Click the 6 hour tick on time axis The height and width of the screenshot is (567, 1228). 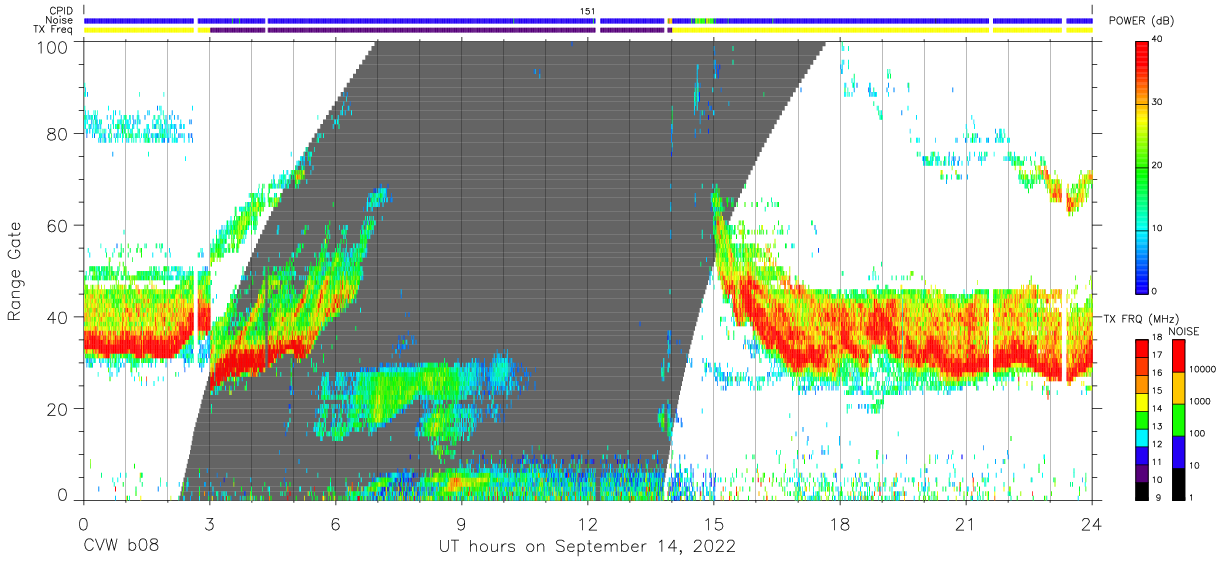click(x=335, y=523)
